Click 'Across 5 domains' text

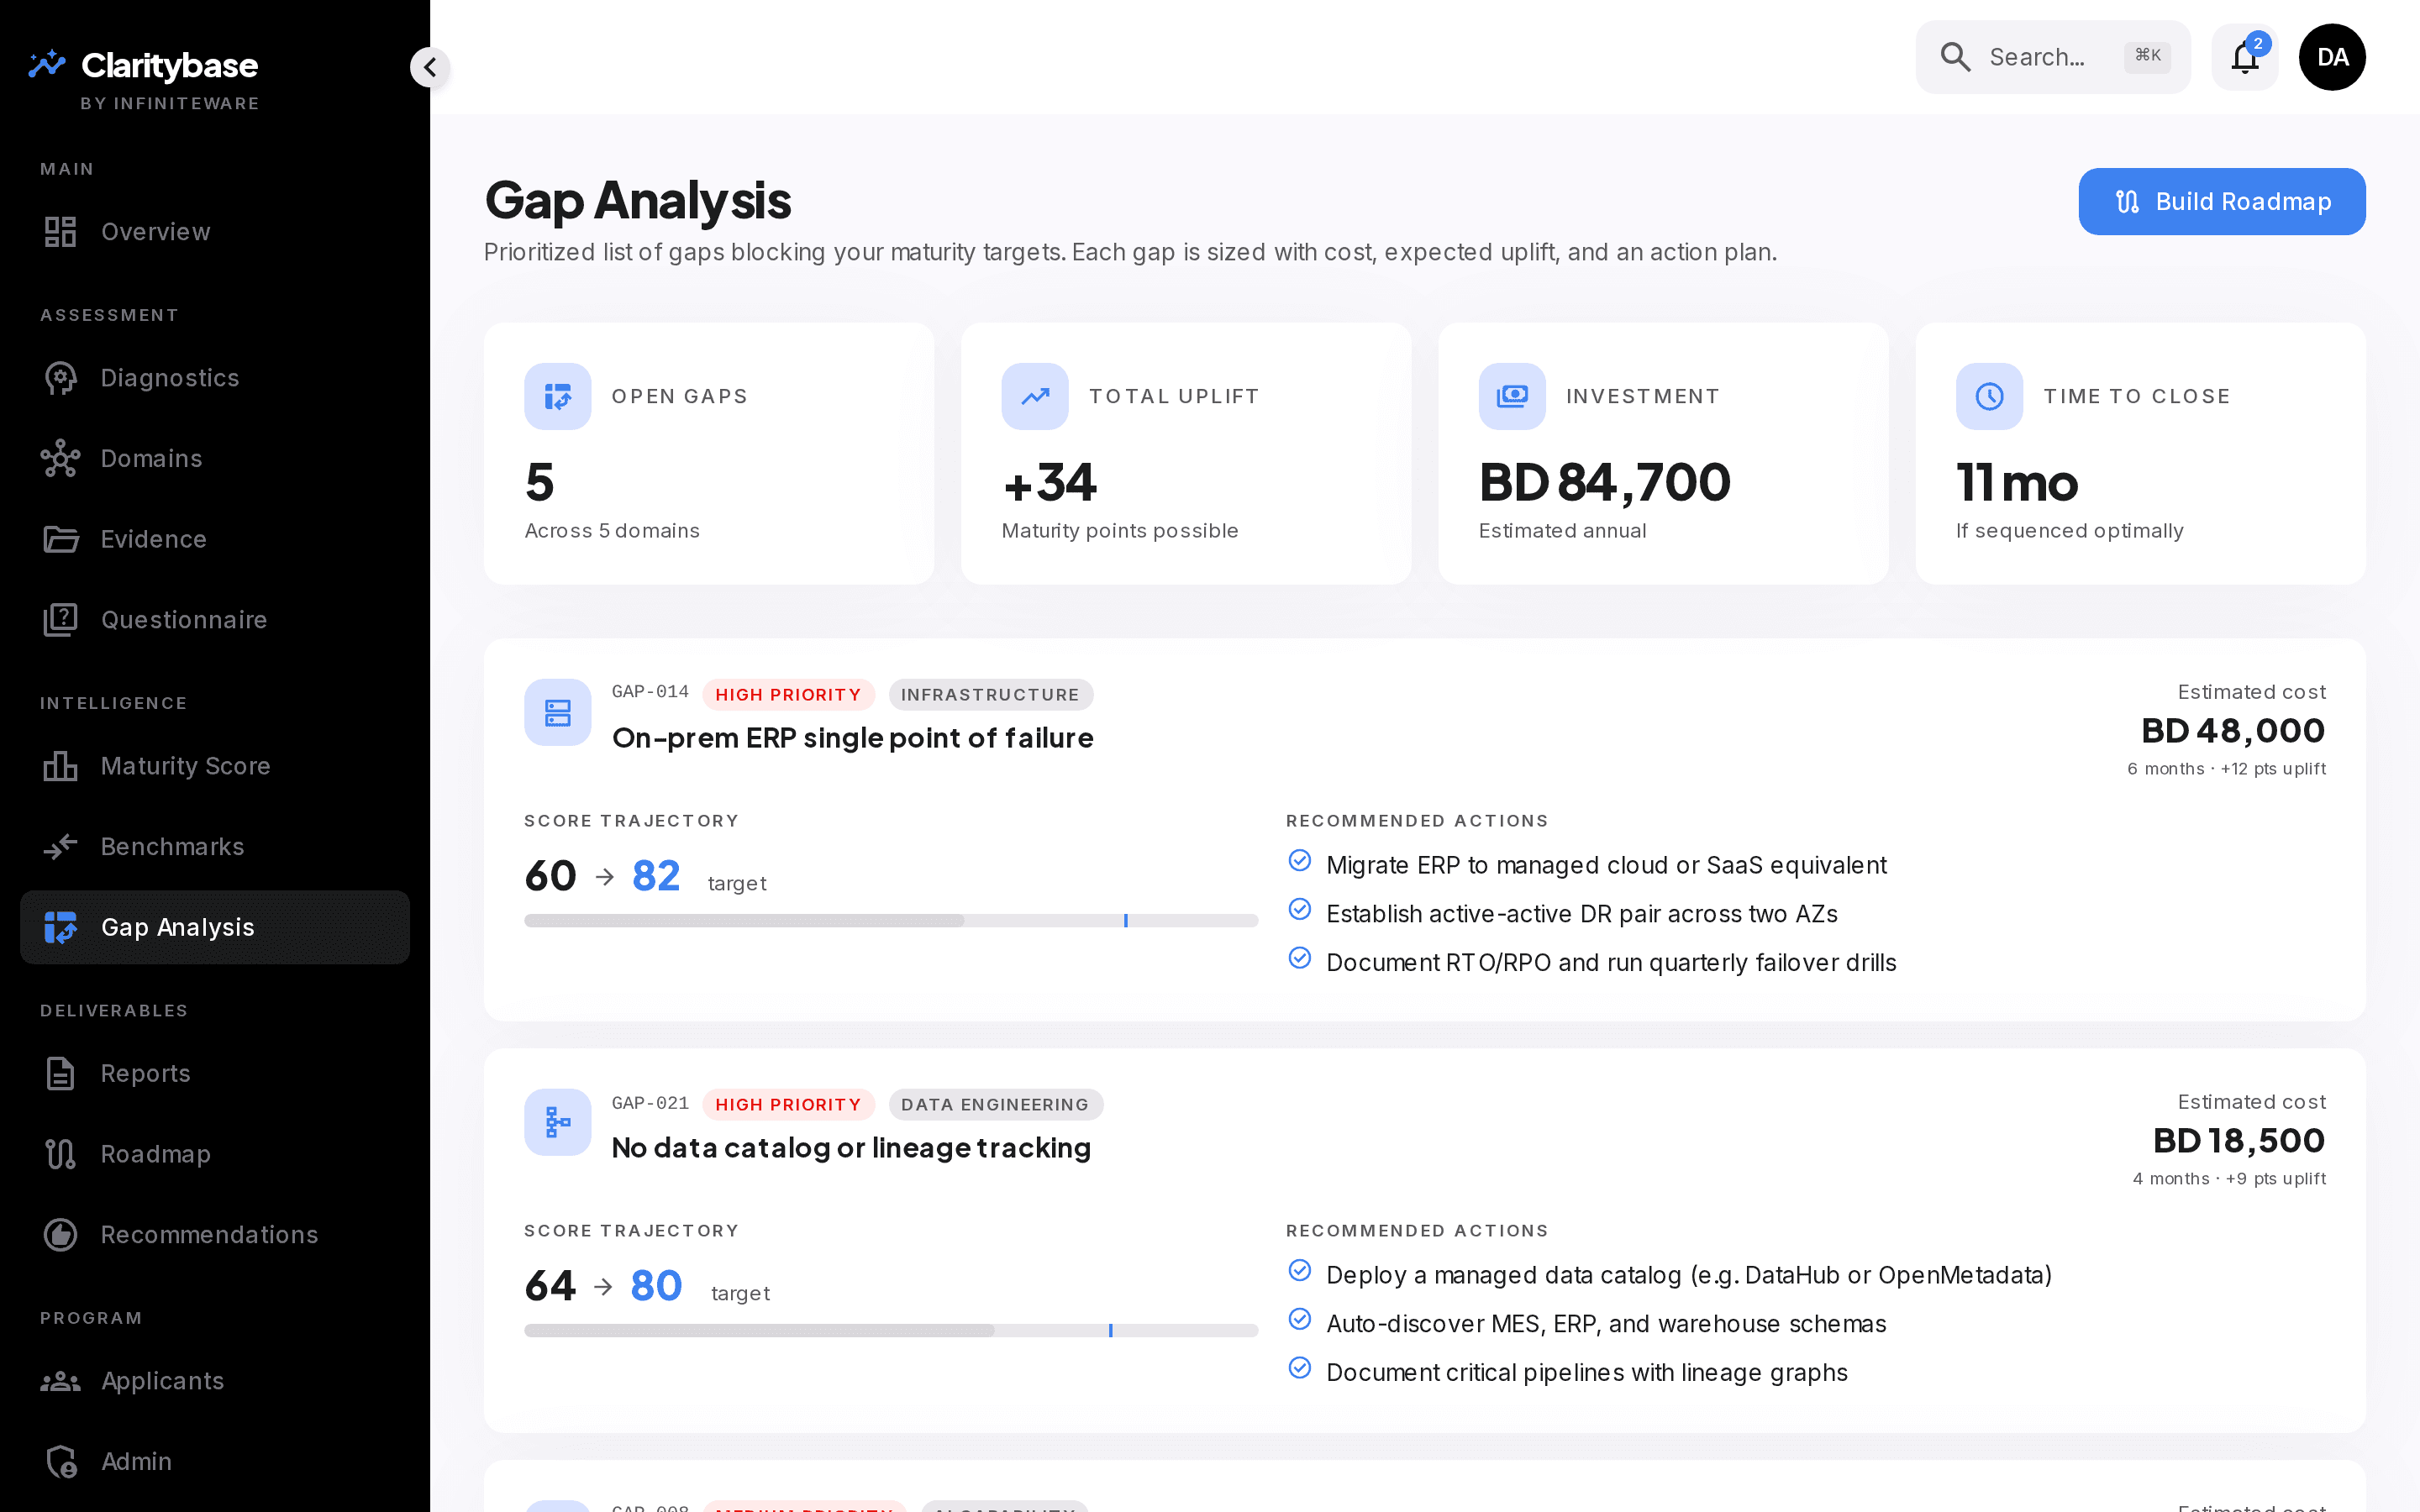tap(612, 531)
